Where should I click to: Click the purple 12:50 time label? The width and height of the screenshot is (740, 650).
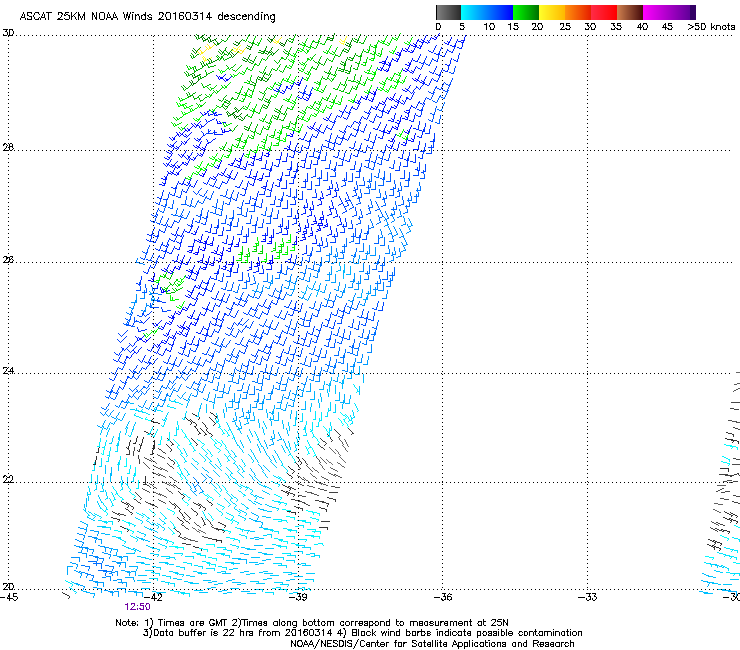[137, 607]
